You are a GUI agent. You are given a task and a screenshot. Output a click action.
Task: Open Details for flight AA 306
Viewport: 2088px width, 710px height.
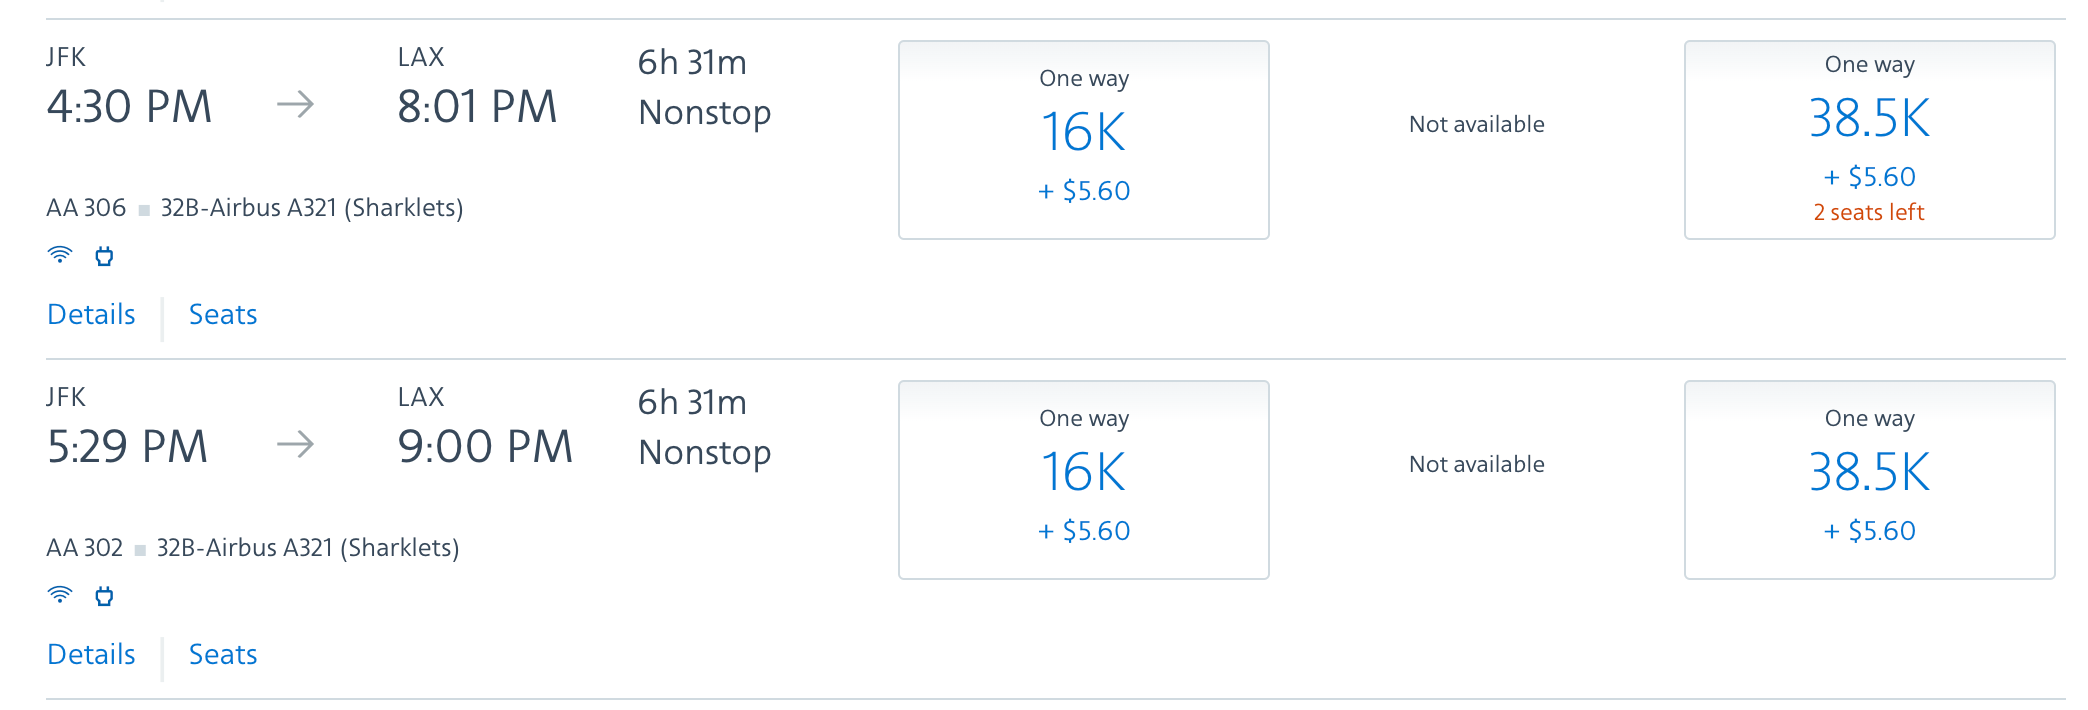coord(91,314)
